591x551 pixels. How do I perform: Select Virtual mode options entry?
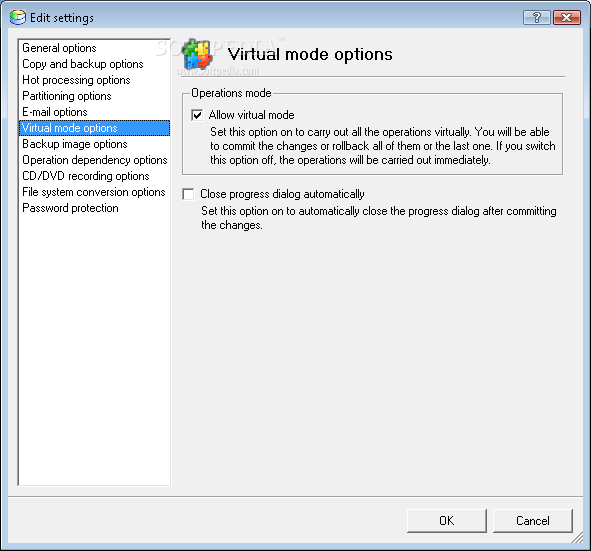(94, 128)
